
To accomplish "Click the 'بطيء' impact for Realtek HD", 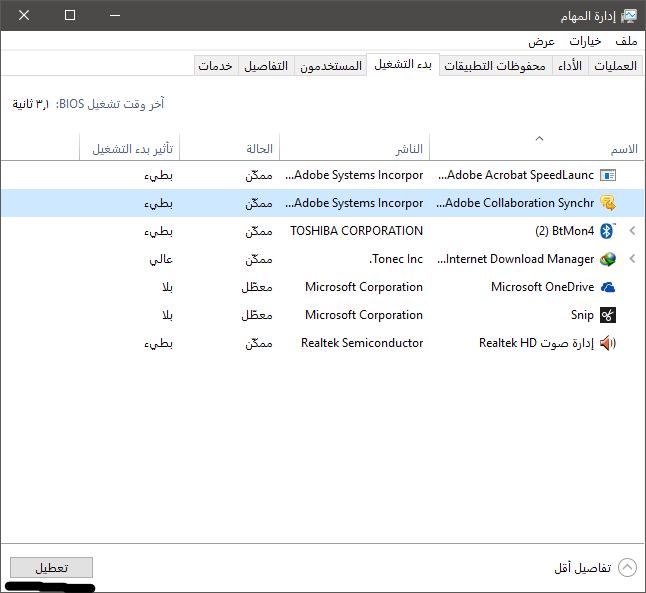I will click(159, 343).
